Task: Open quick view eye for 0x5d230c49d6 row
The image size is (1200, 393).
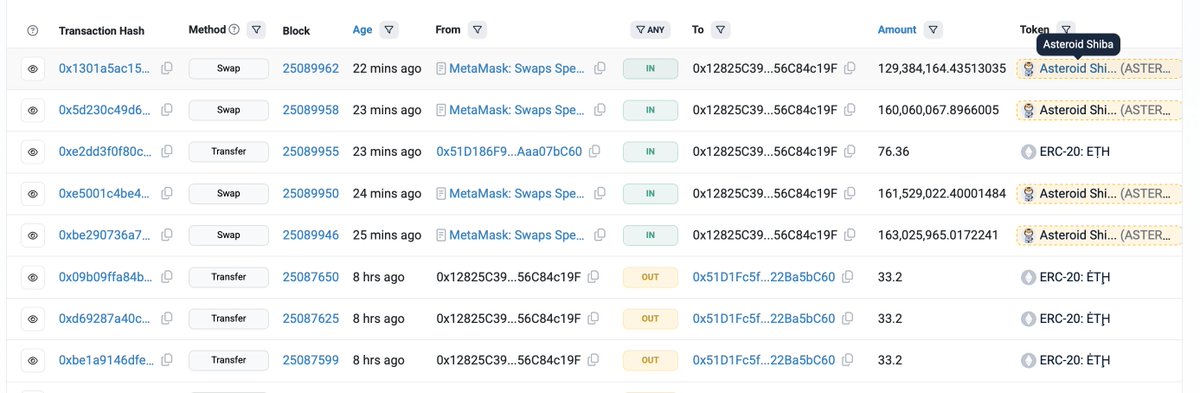Action: tap(33, 110)
